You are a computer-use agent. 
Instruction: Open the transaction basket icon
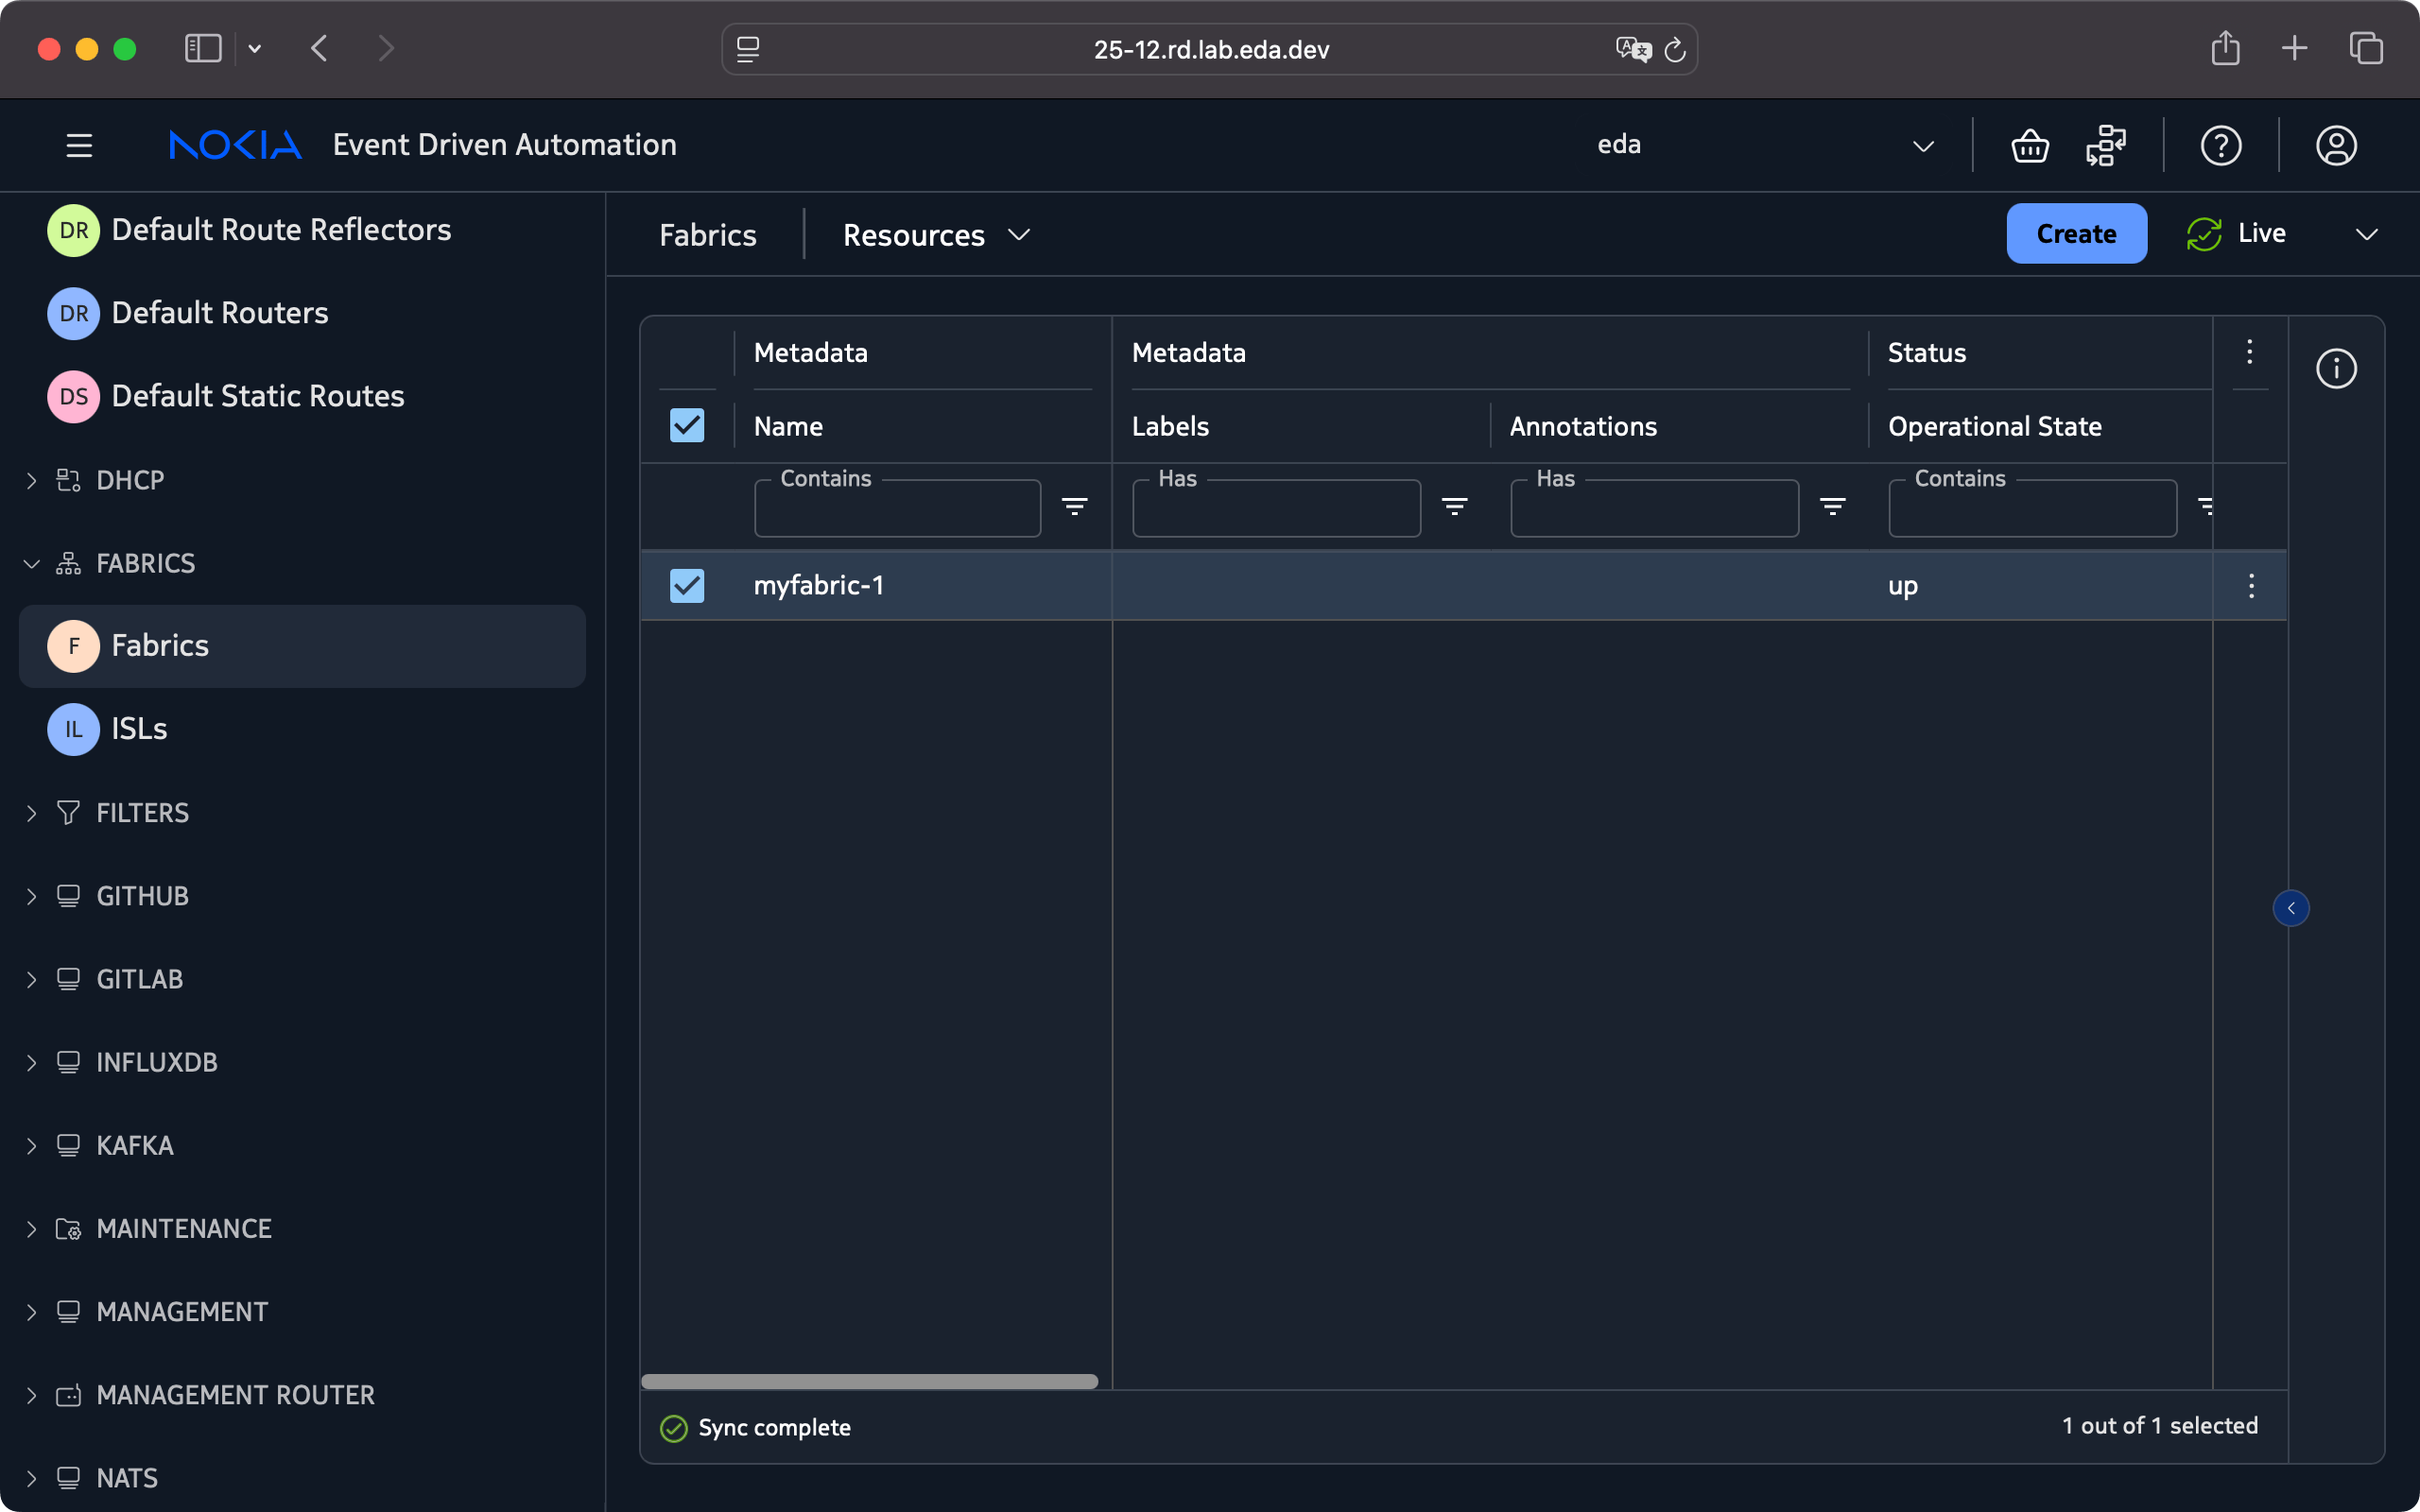[2029, 146]
